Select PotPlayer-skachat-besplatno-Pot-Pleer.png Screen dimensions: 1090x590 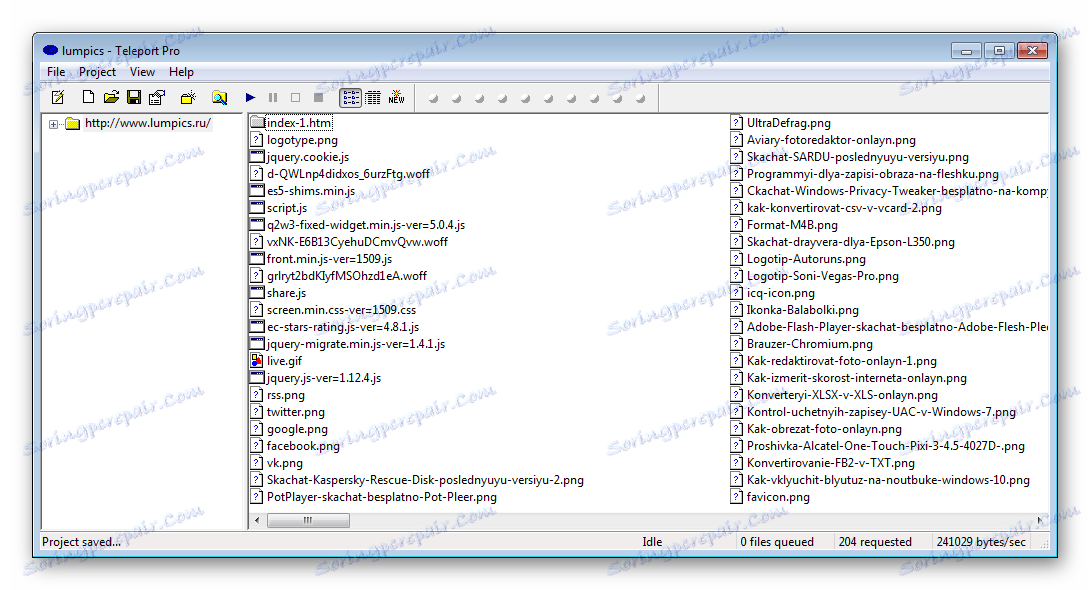[x=382, y=497]
